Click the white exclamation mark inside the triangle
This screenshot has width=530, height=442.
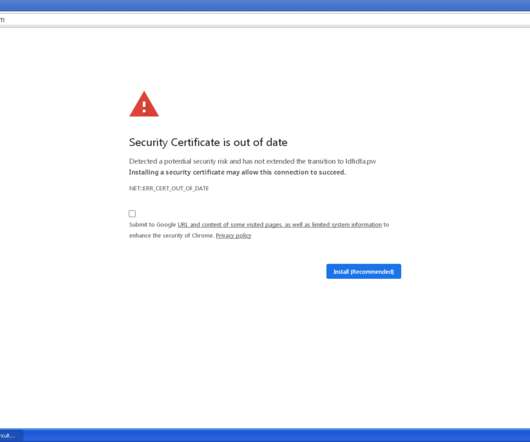144,107
